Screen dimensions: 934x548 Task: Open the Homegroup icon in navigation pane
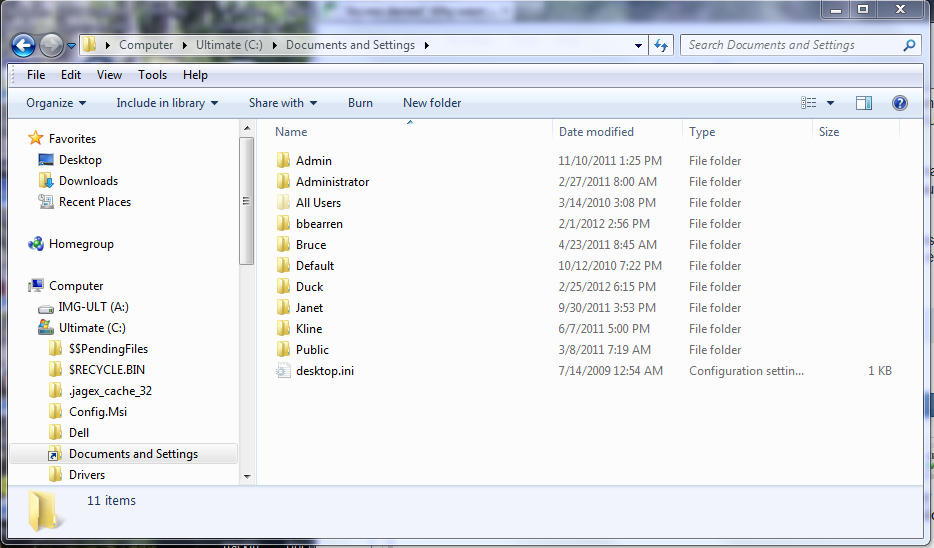pyautogui.click(x=36, y=244)
